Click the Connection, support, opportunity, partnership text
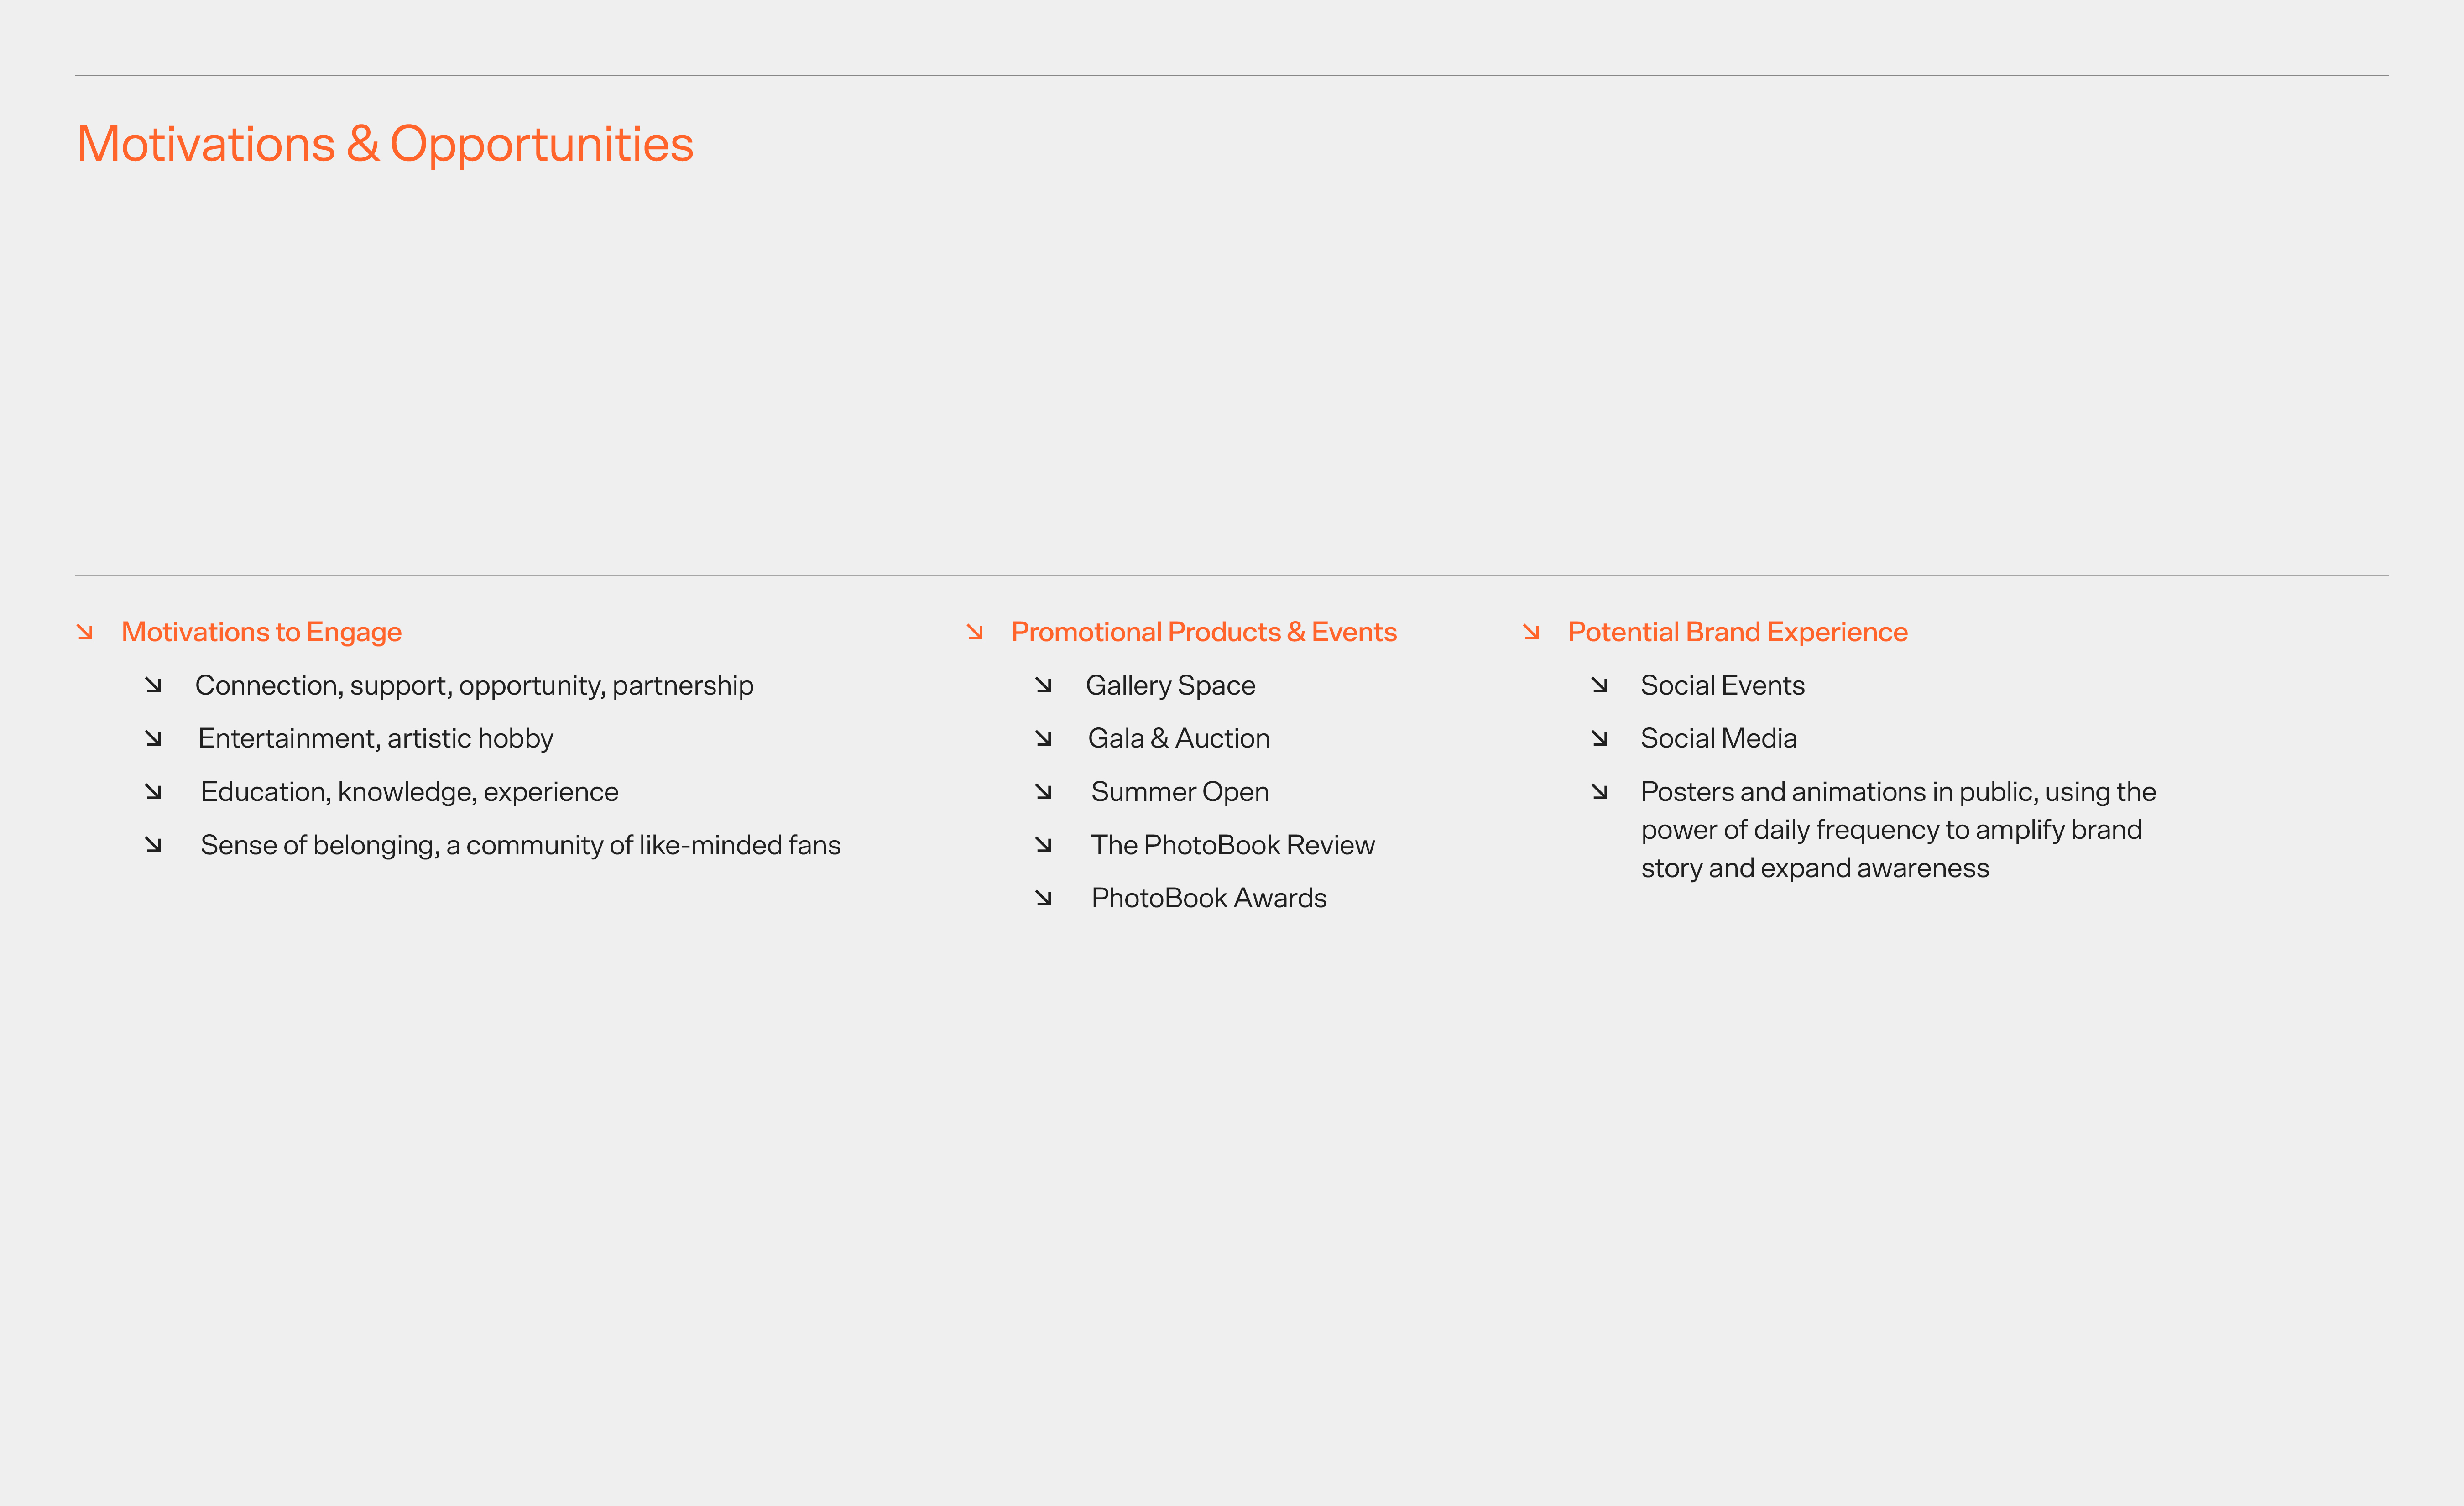2464x1506 pixels. click(474, 685)
